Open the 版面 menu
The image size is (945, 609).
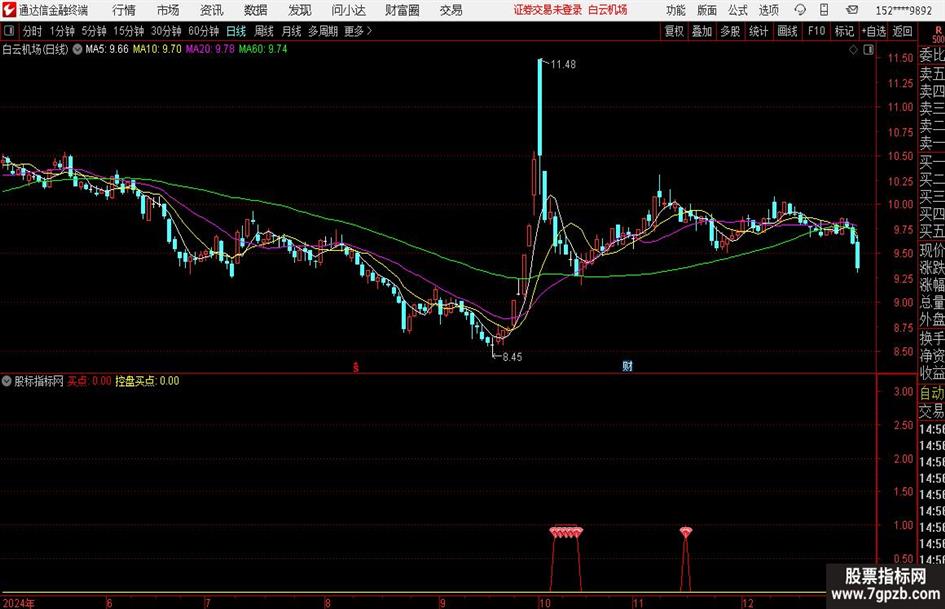[x=707, y=10]
